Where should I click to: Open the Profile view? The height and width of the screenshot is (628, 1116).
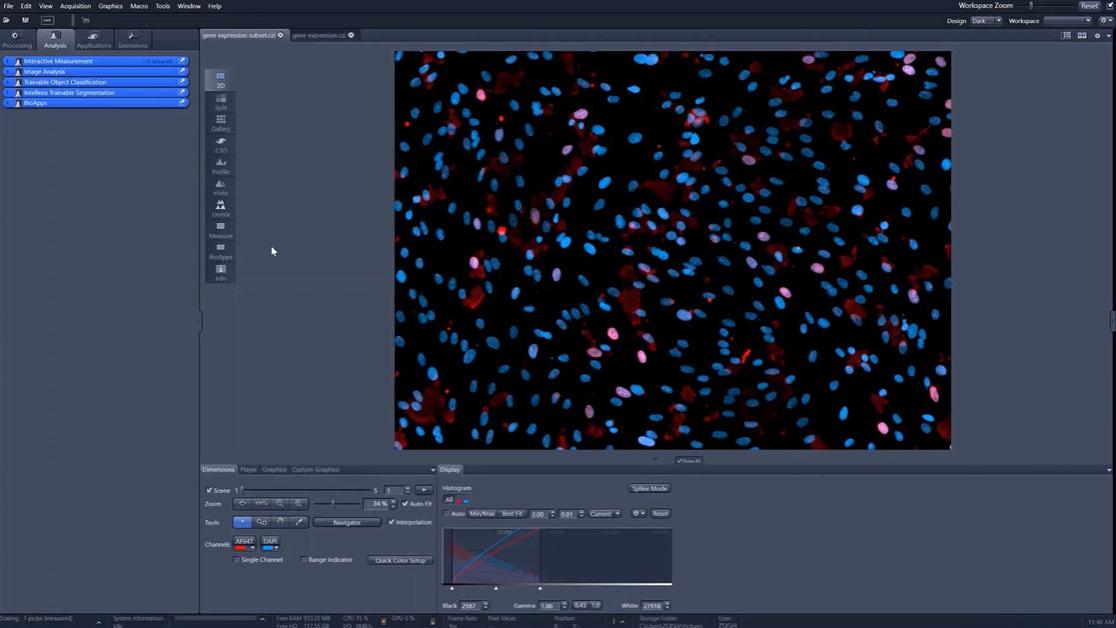coord(221,165)
